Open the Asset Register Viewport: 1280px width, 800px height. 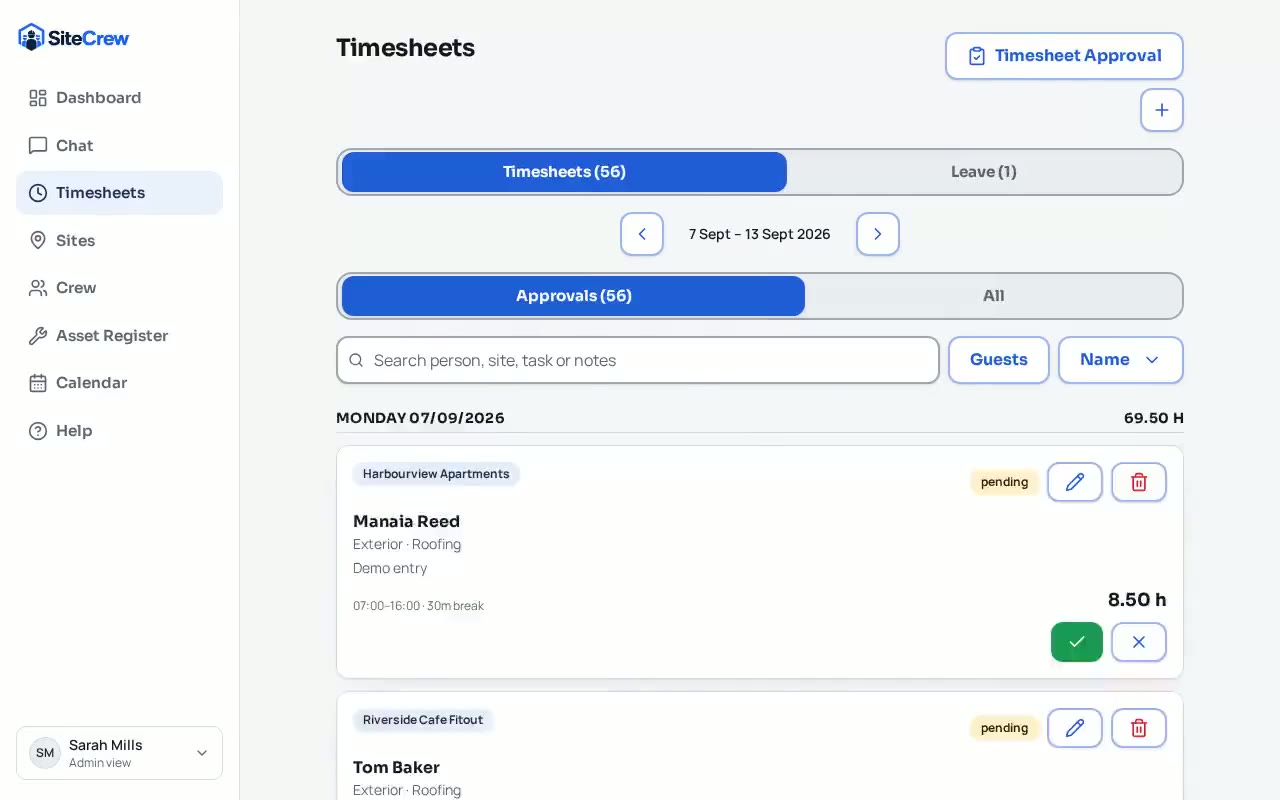(119, 336)
